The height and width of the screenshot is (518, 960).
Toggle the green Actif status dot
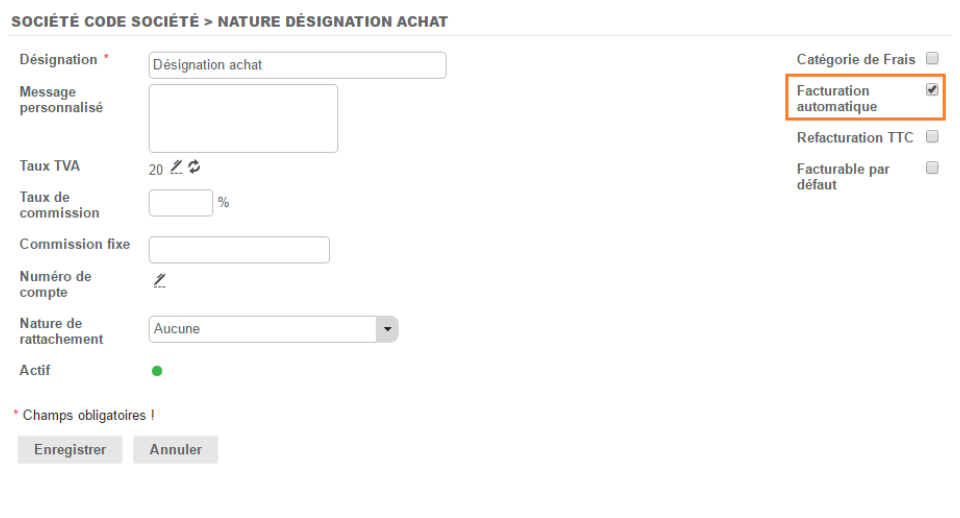coord(157,371)
